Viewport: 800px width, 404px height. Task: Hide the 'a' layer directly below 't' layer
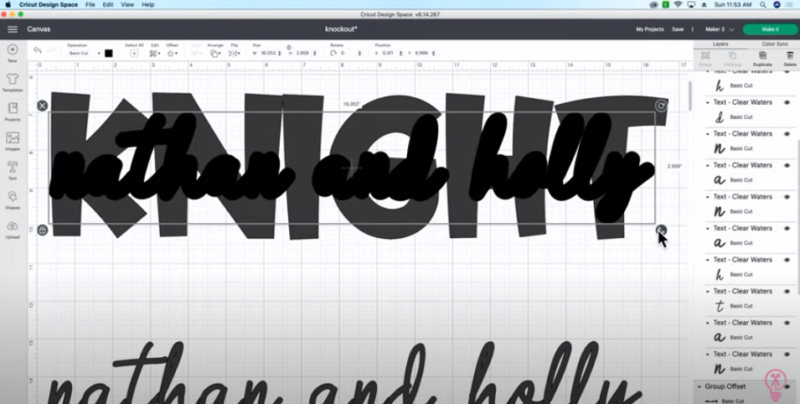click(x=787, y=323)
